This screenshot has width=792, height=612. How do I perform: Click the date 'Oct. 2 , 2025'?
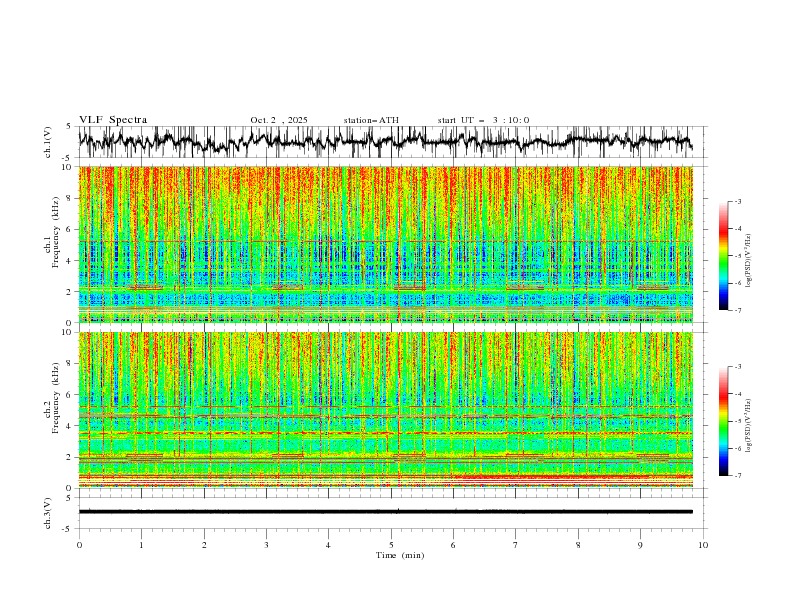pos(279,120)
